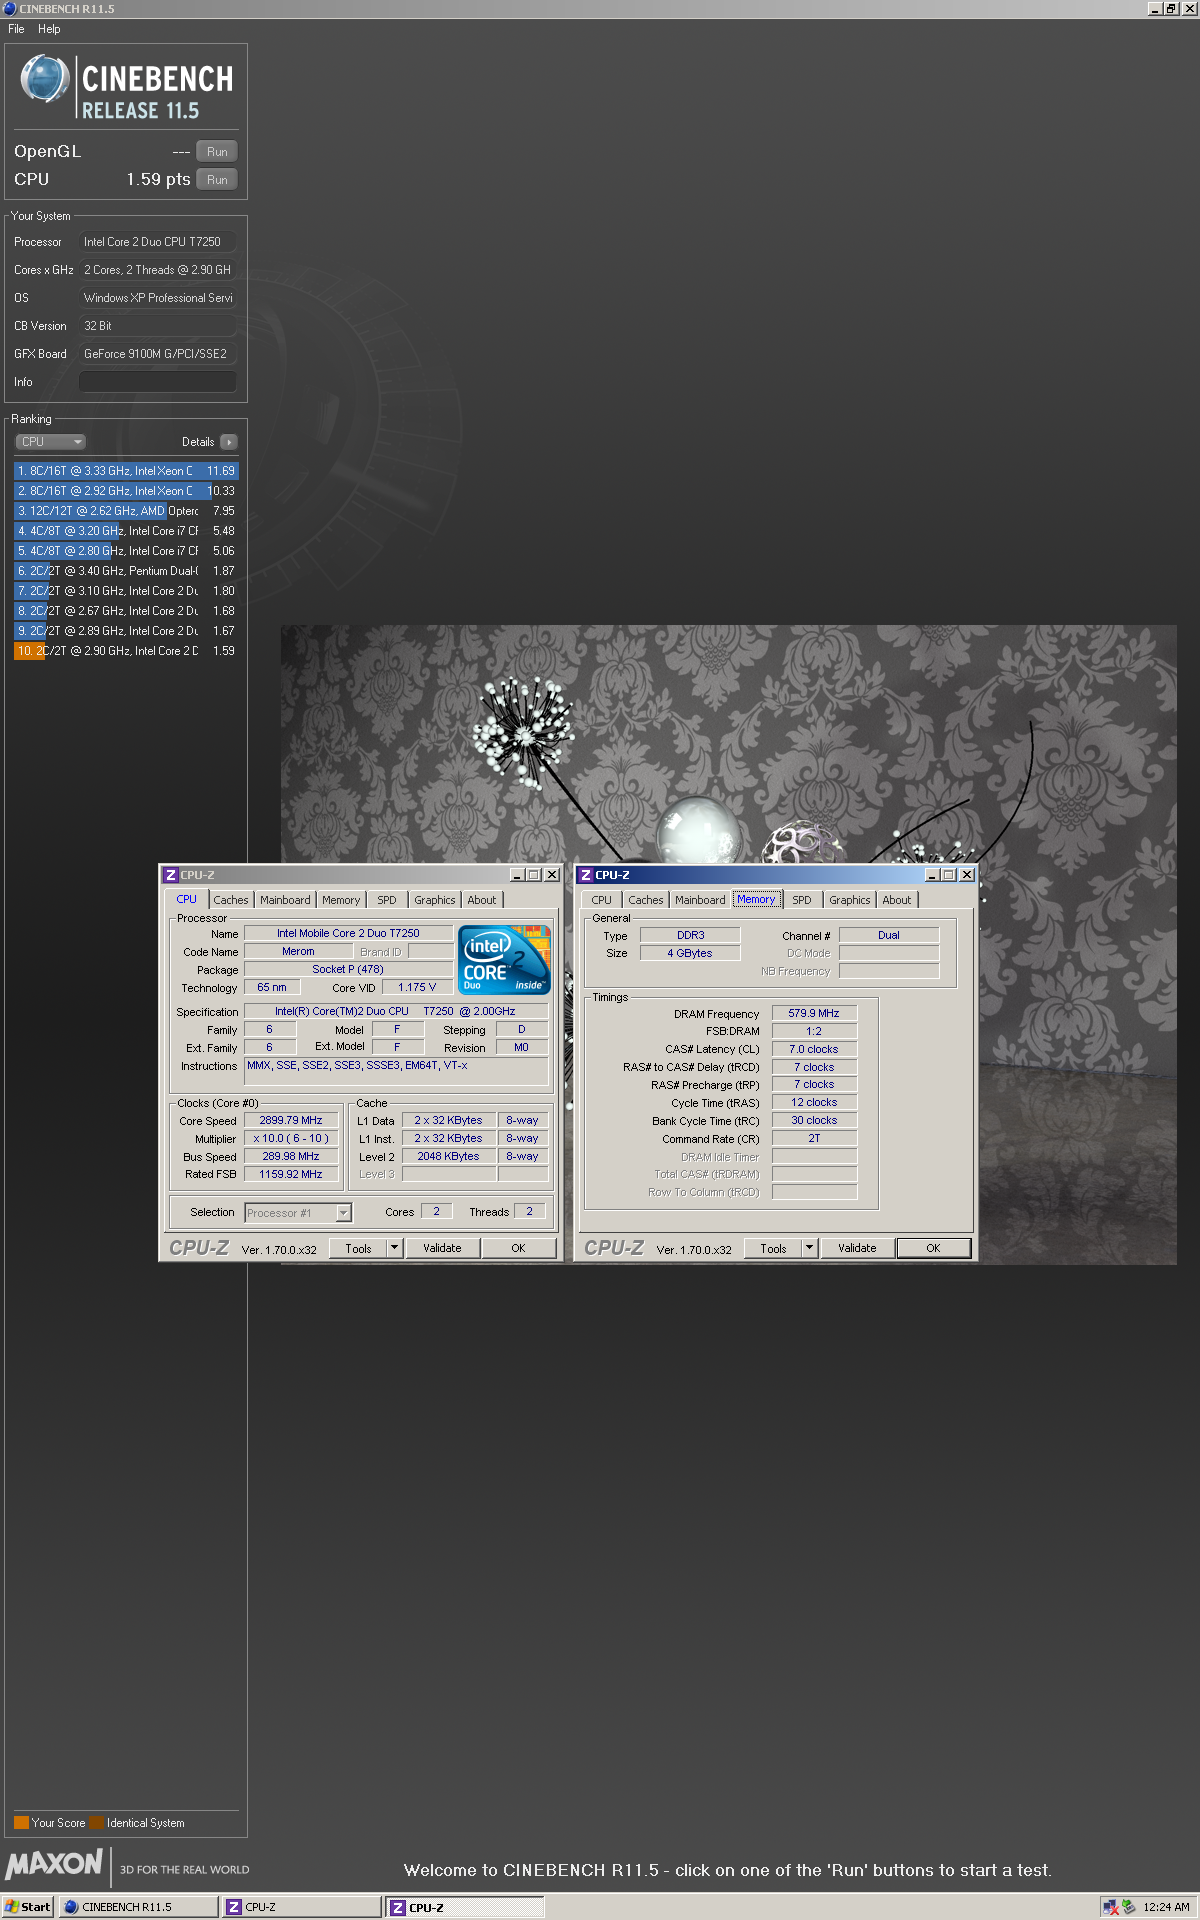Viewport: 1200px width, 1920px height.
Task: Switch to Caches tab in right CPU-Z
Action: point(646,900)
